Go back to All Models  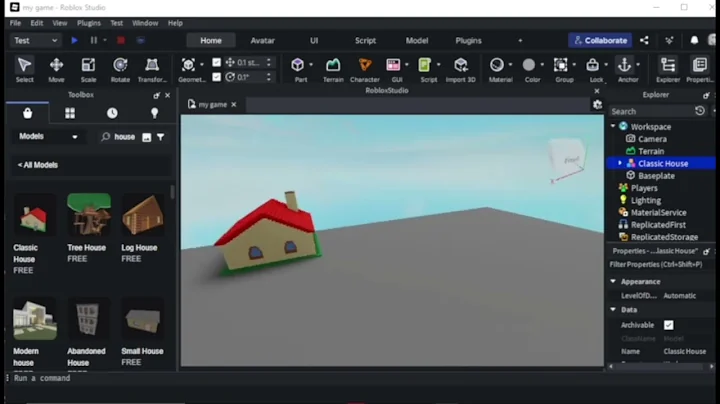pyautogui.click(x=38, y=165)
